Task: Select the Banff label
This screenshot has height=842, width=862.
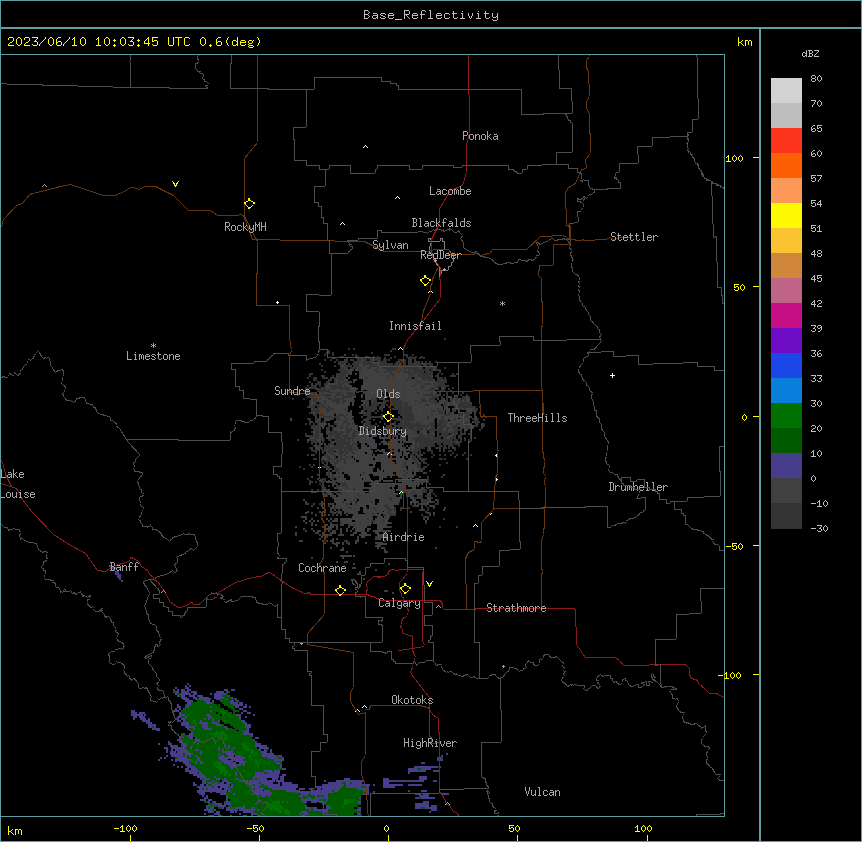Action: 124,567
